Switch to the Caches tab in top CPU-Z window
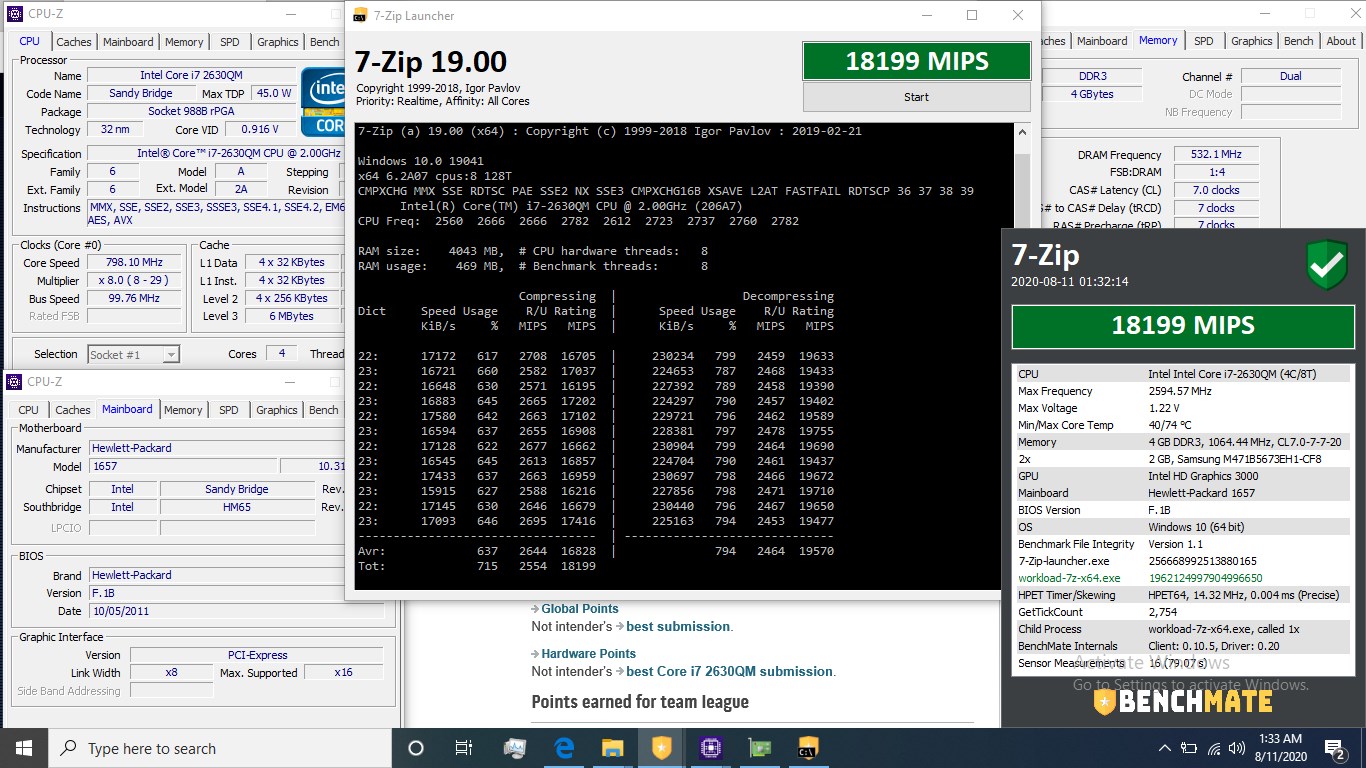Screen dimensions: 1366x768 click(x=74, y=42)
